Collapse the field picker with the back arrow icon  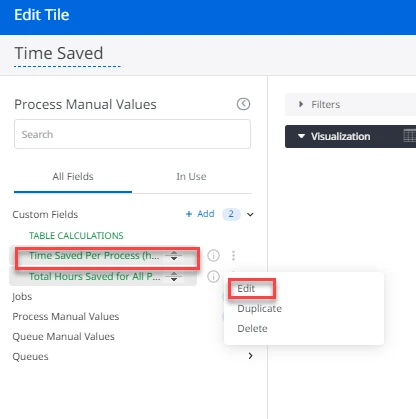tap(243, 104)
